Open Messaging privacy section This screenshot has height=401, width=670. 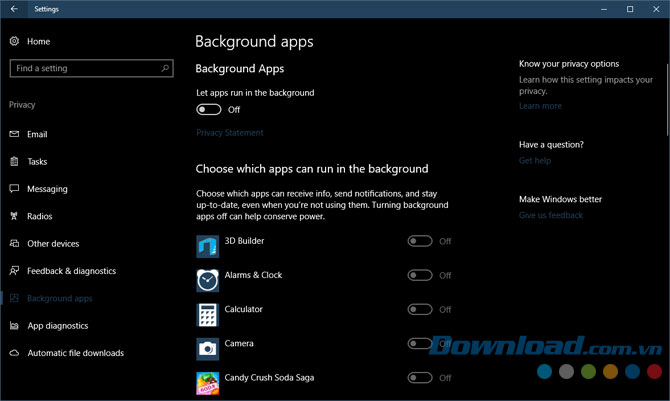(x=47, y=189)
